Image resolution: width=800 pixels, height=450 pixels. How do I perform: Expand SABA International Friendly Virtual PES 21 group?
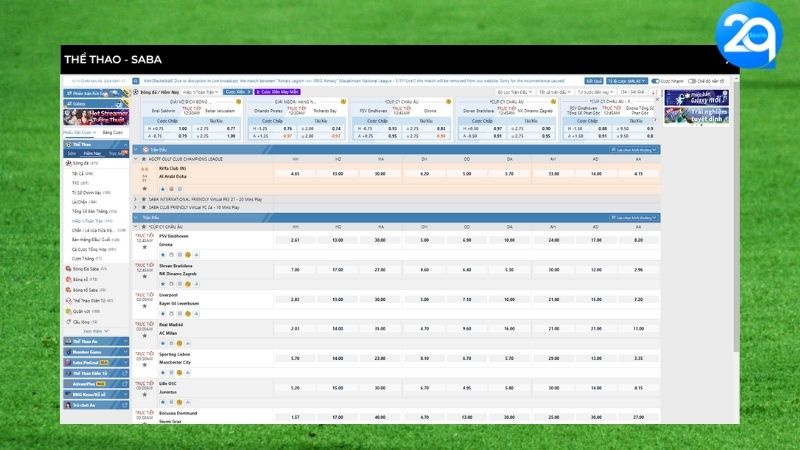coord(136,199)
